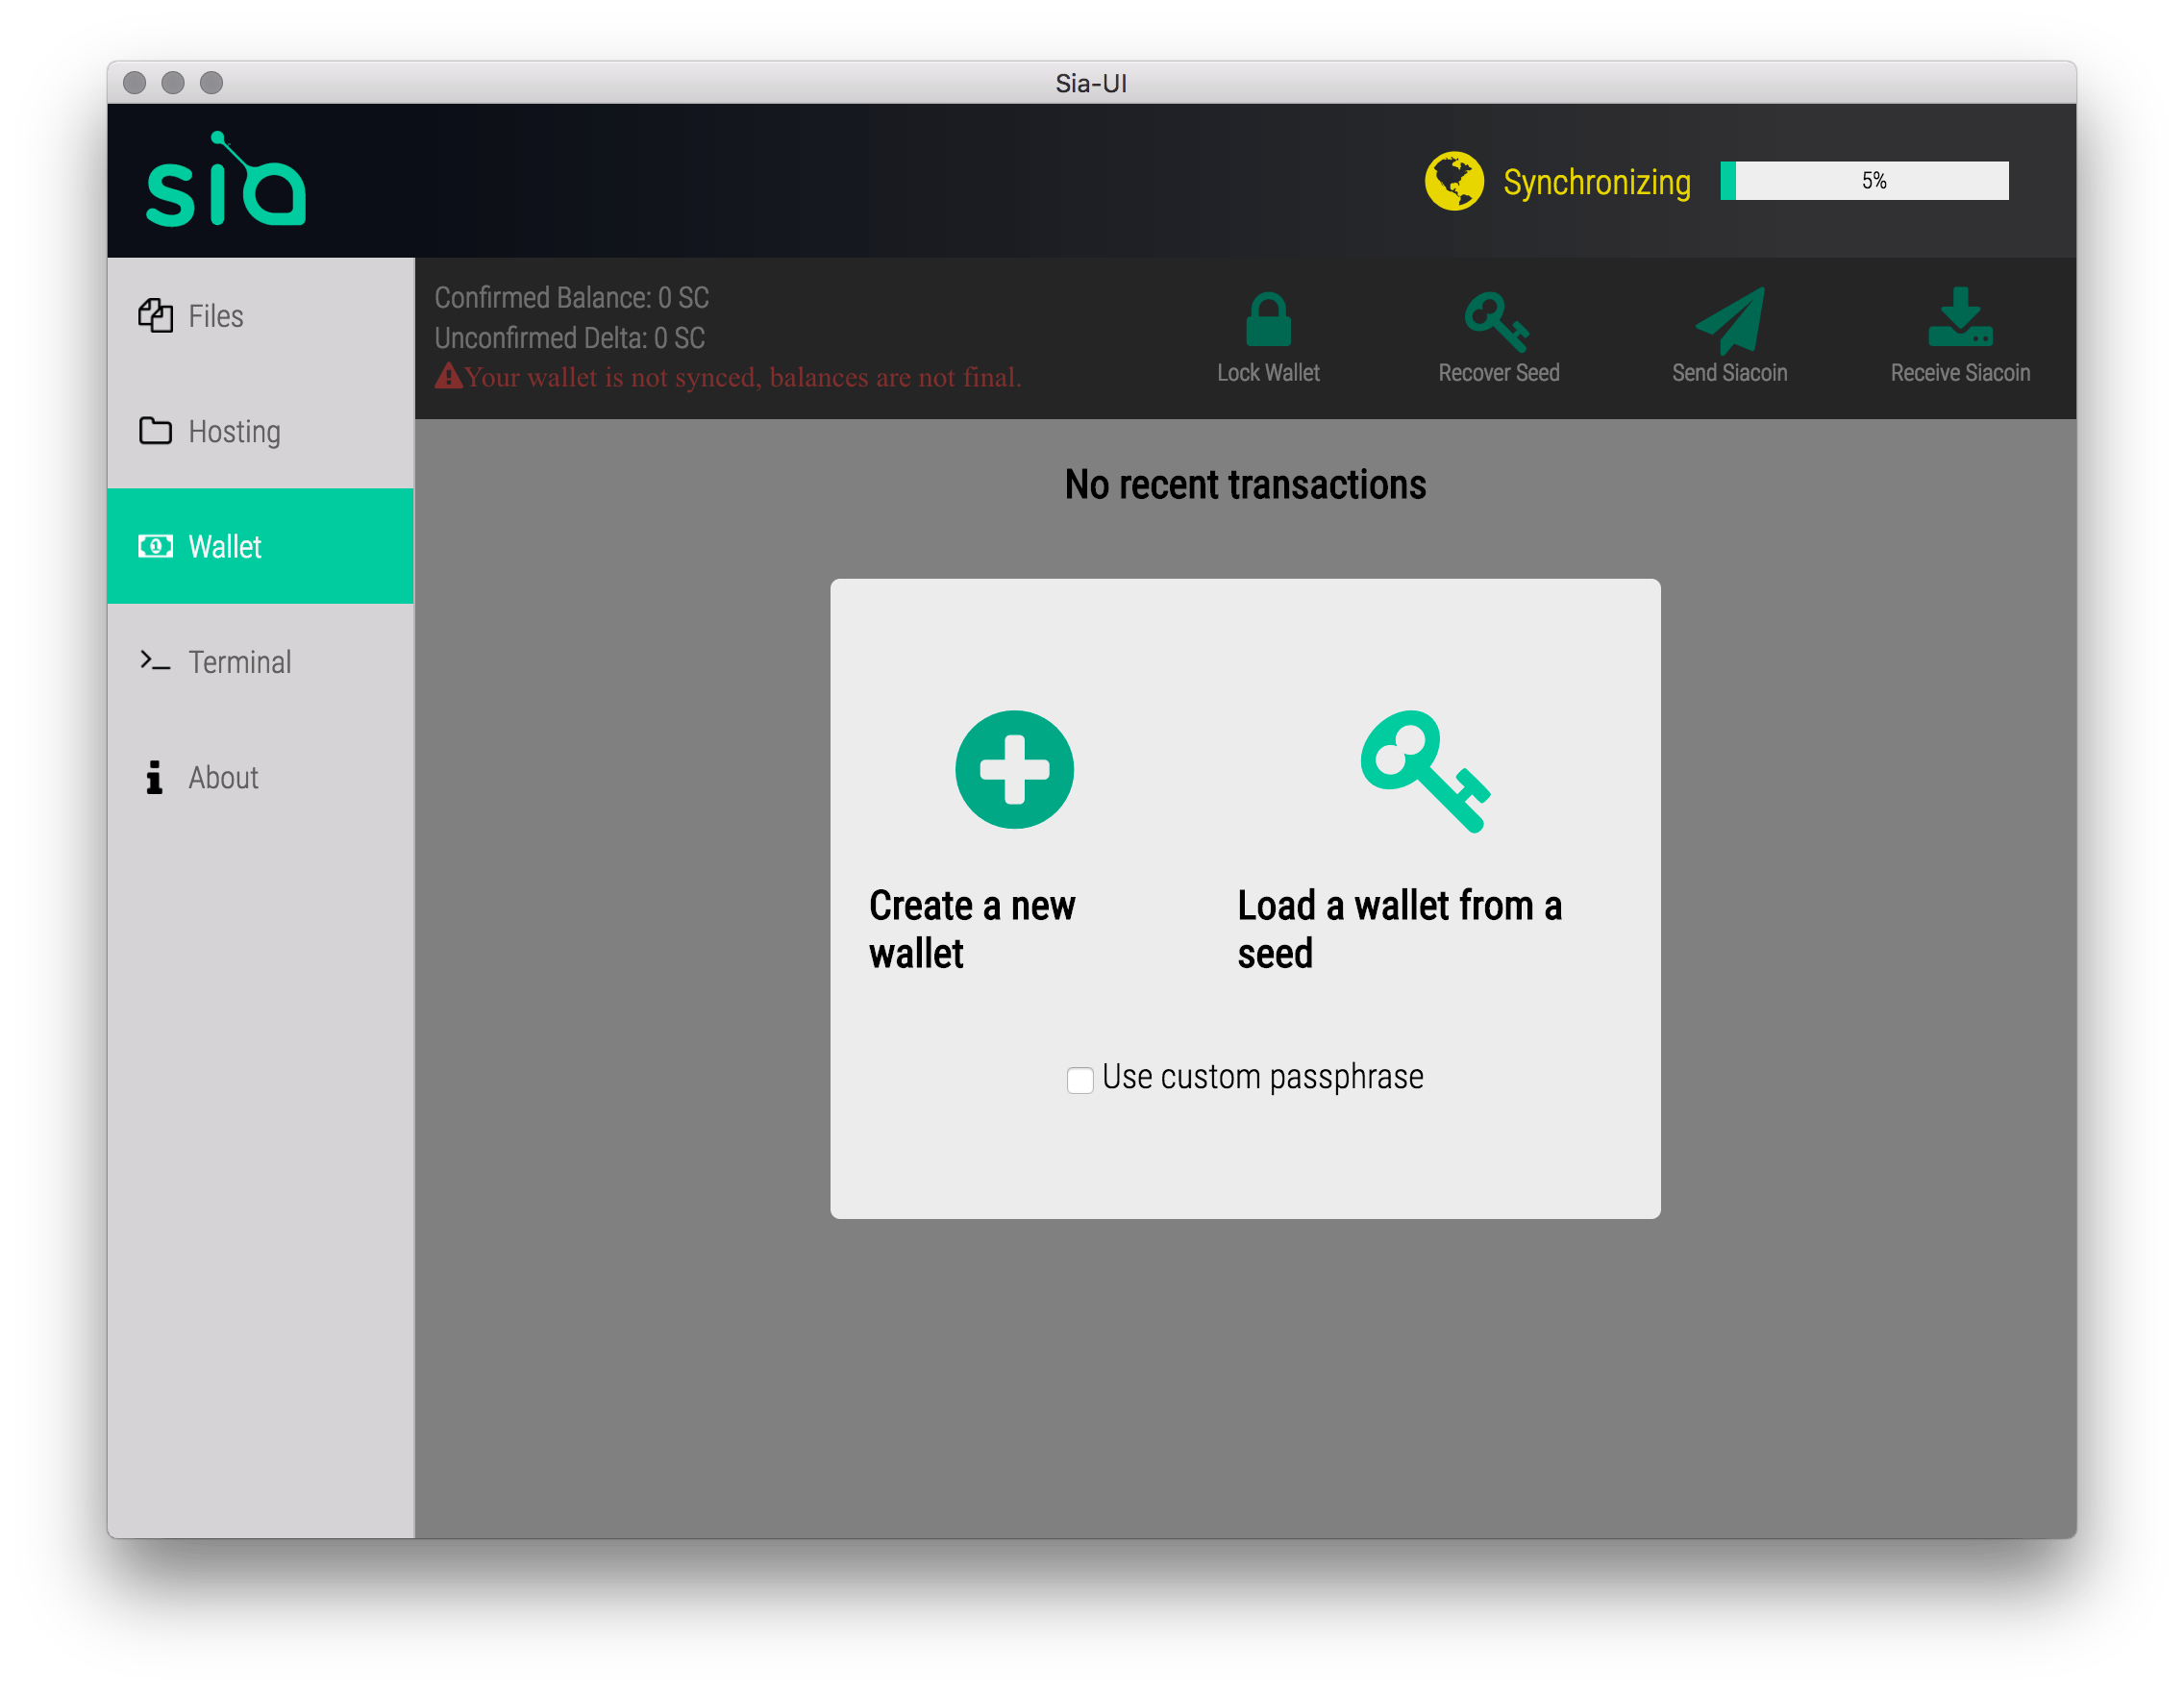Click the Hosting folder icon in sidebar

coord(155,431)
